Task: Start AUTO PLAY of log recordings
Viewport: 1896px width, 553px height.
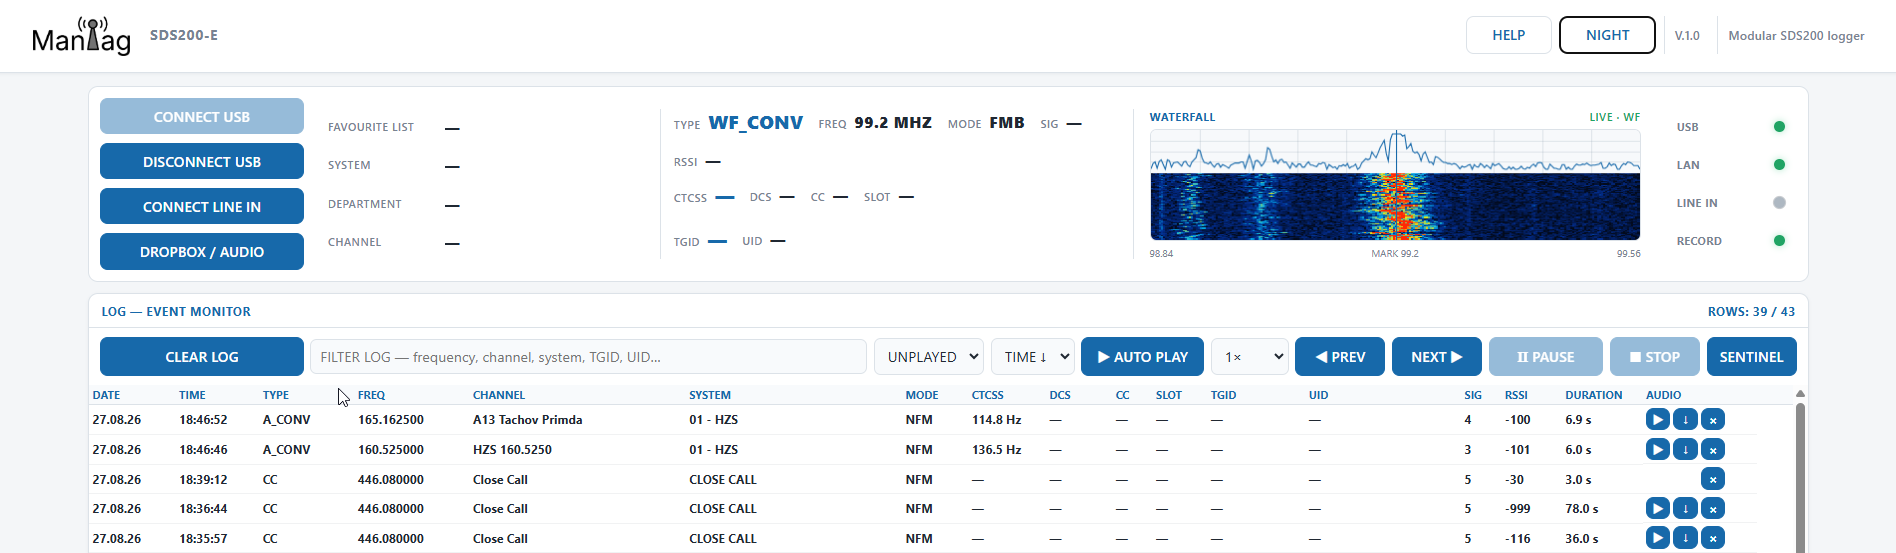Action: 1142,357
